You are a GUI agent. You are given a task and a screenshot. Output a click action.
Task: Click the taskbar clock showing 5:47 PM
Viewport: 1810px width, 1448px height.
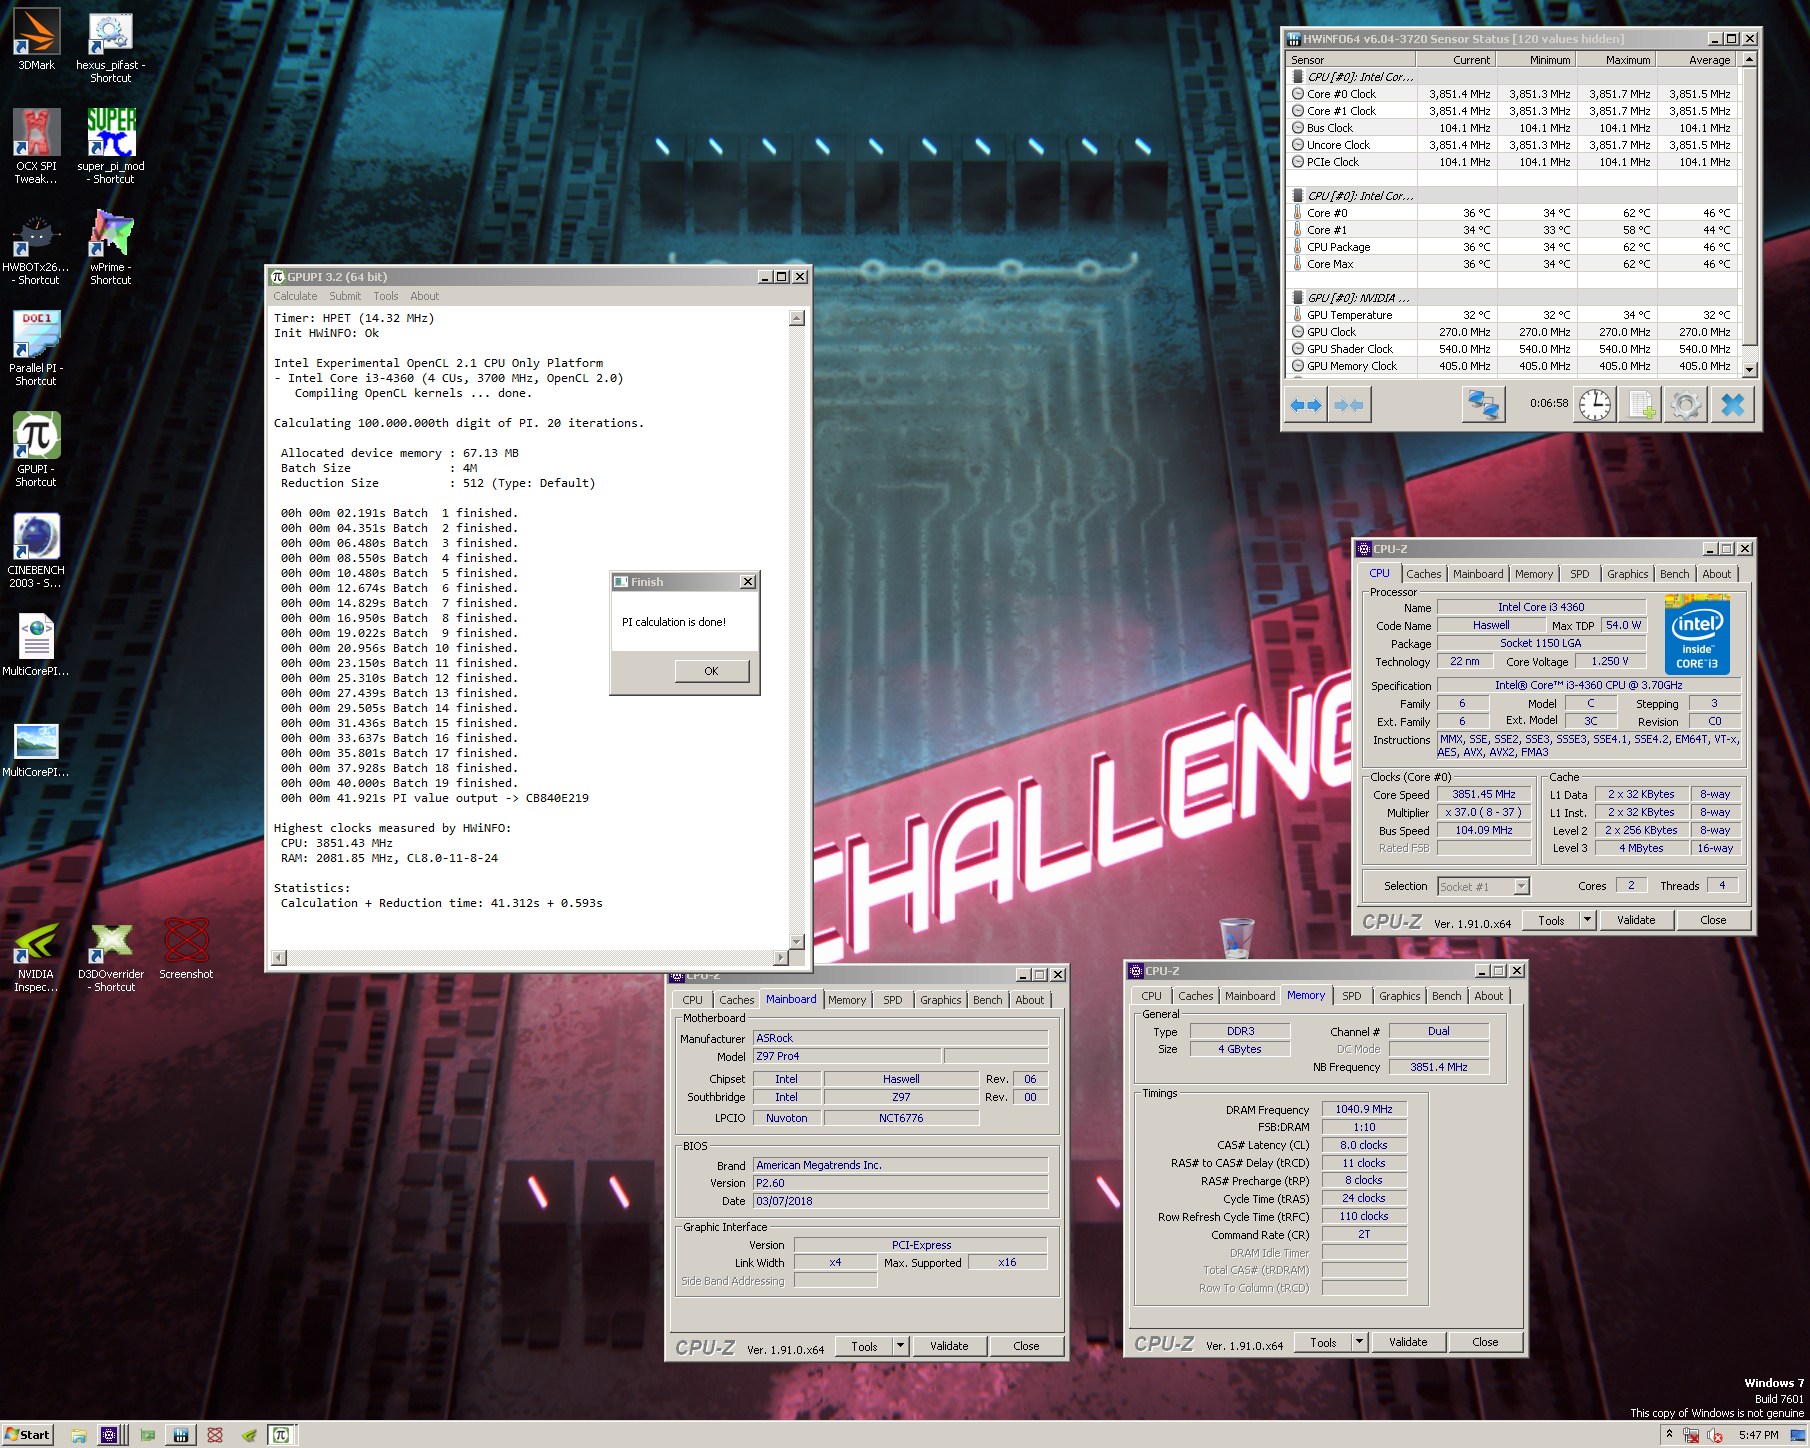[1758, 1435]
